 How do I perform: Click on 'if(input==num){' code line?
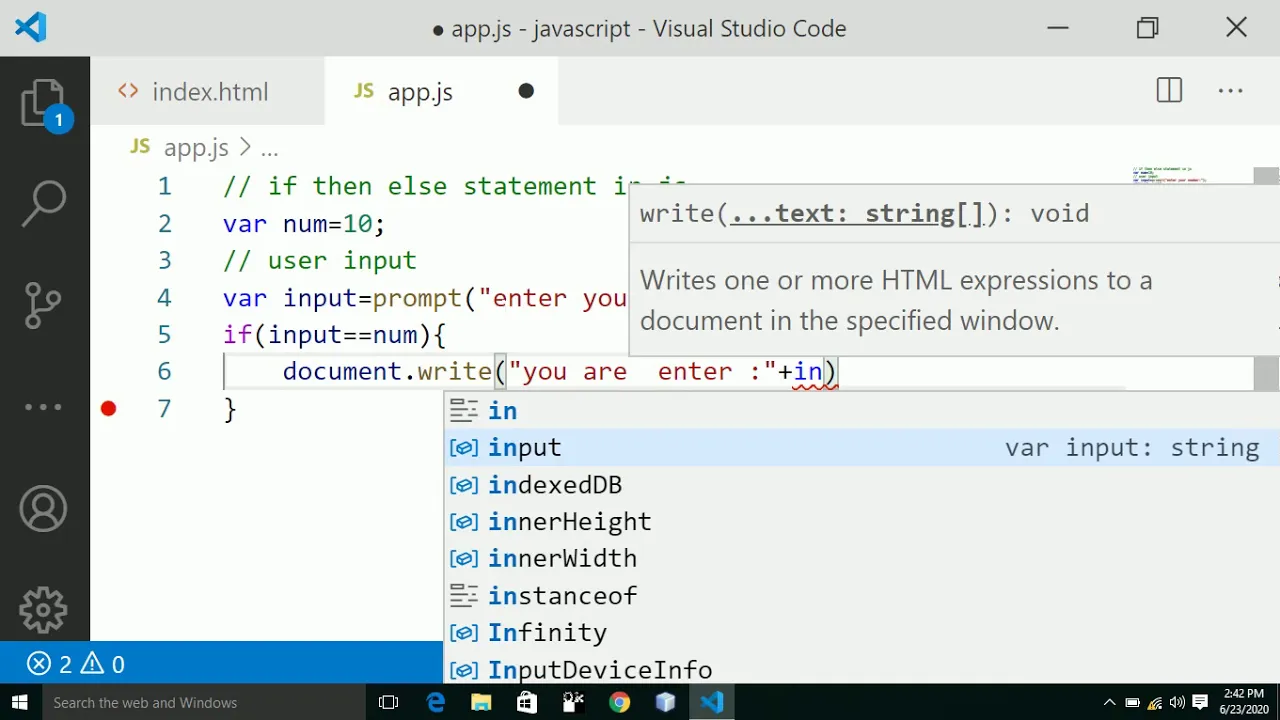point(334,334)
